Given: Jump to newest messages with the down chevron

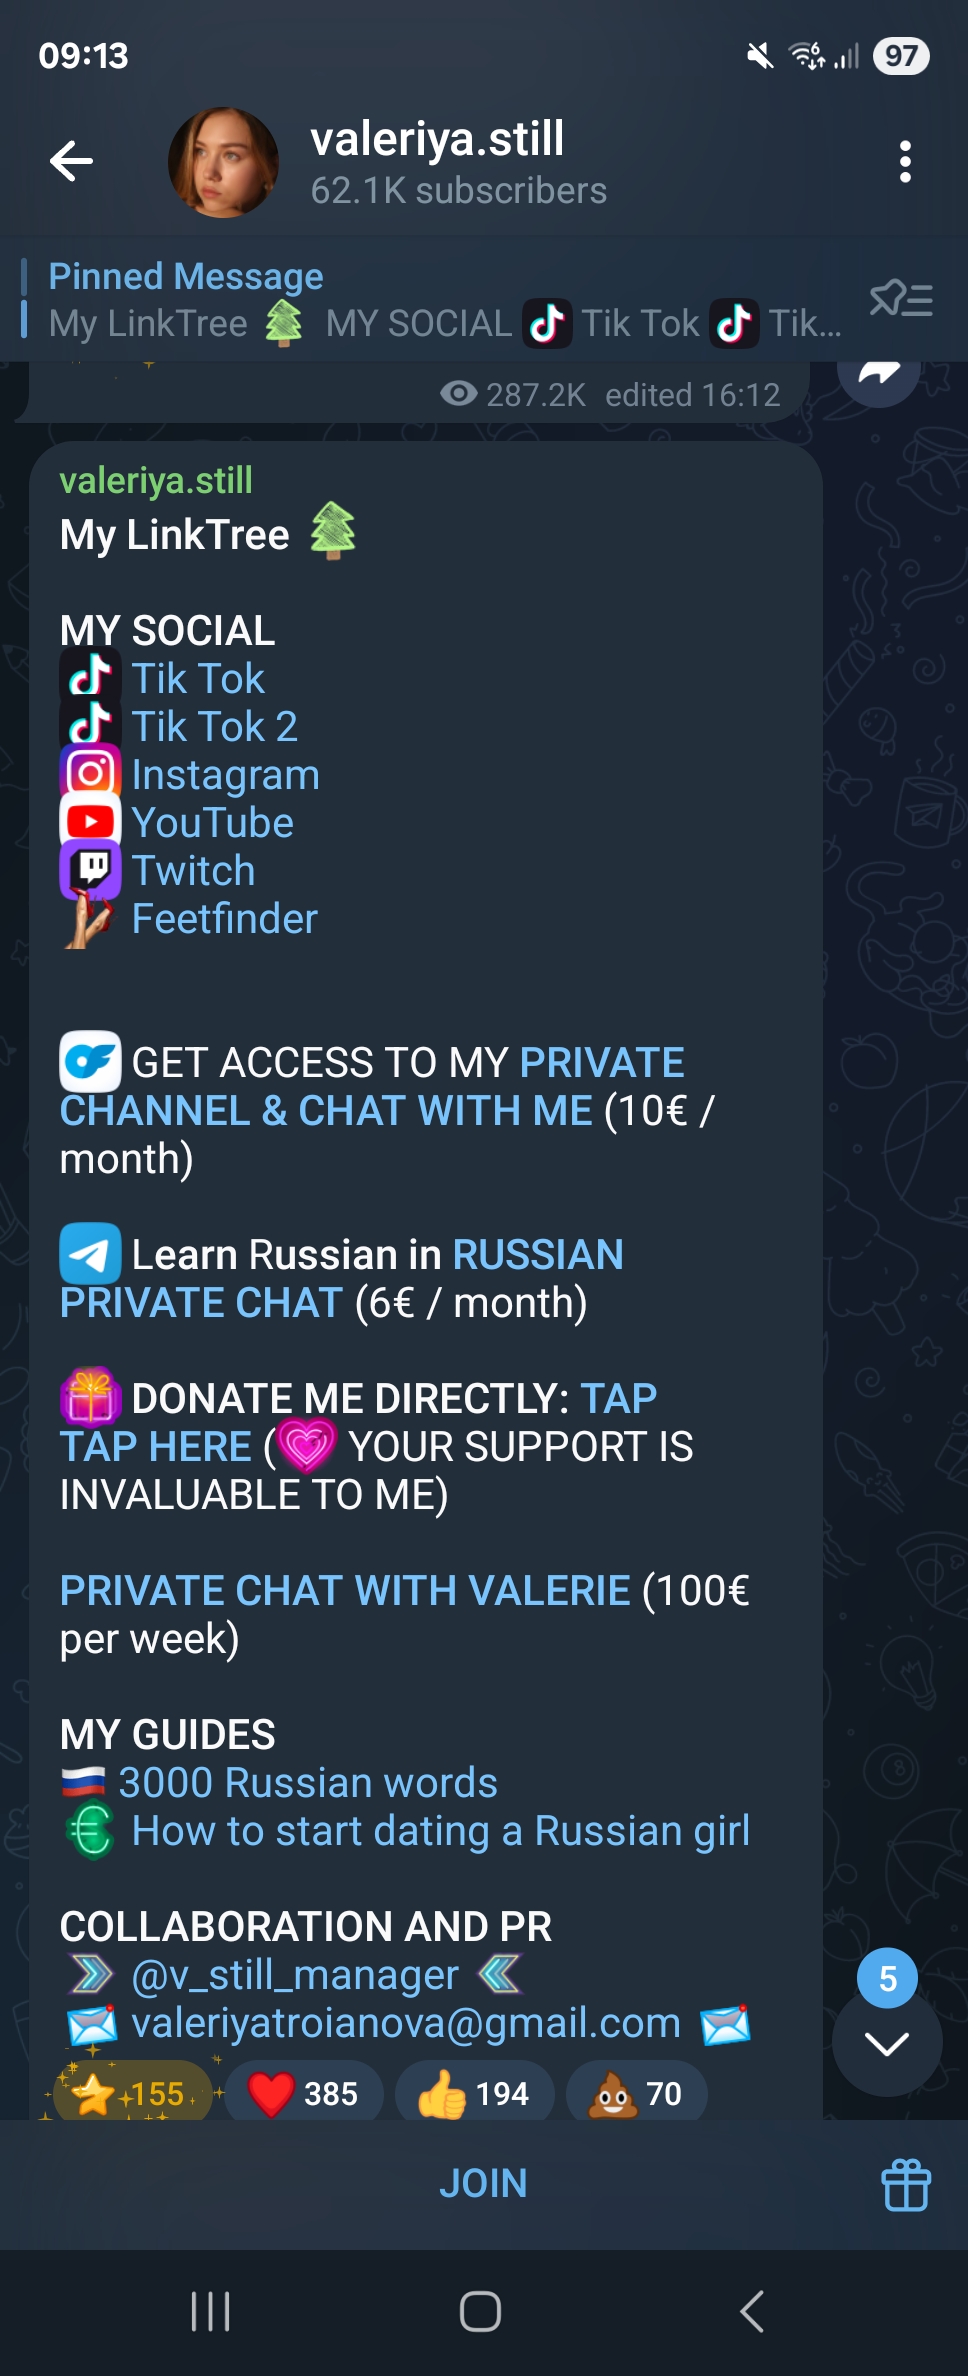Looking at the screenshot, I should point(887,2042).
